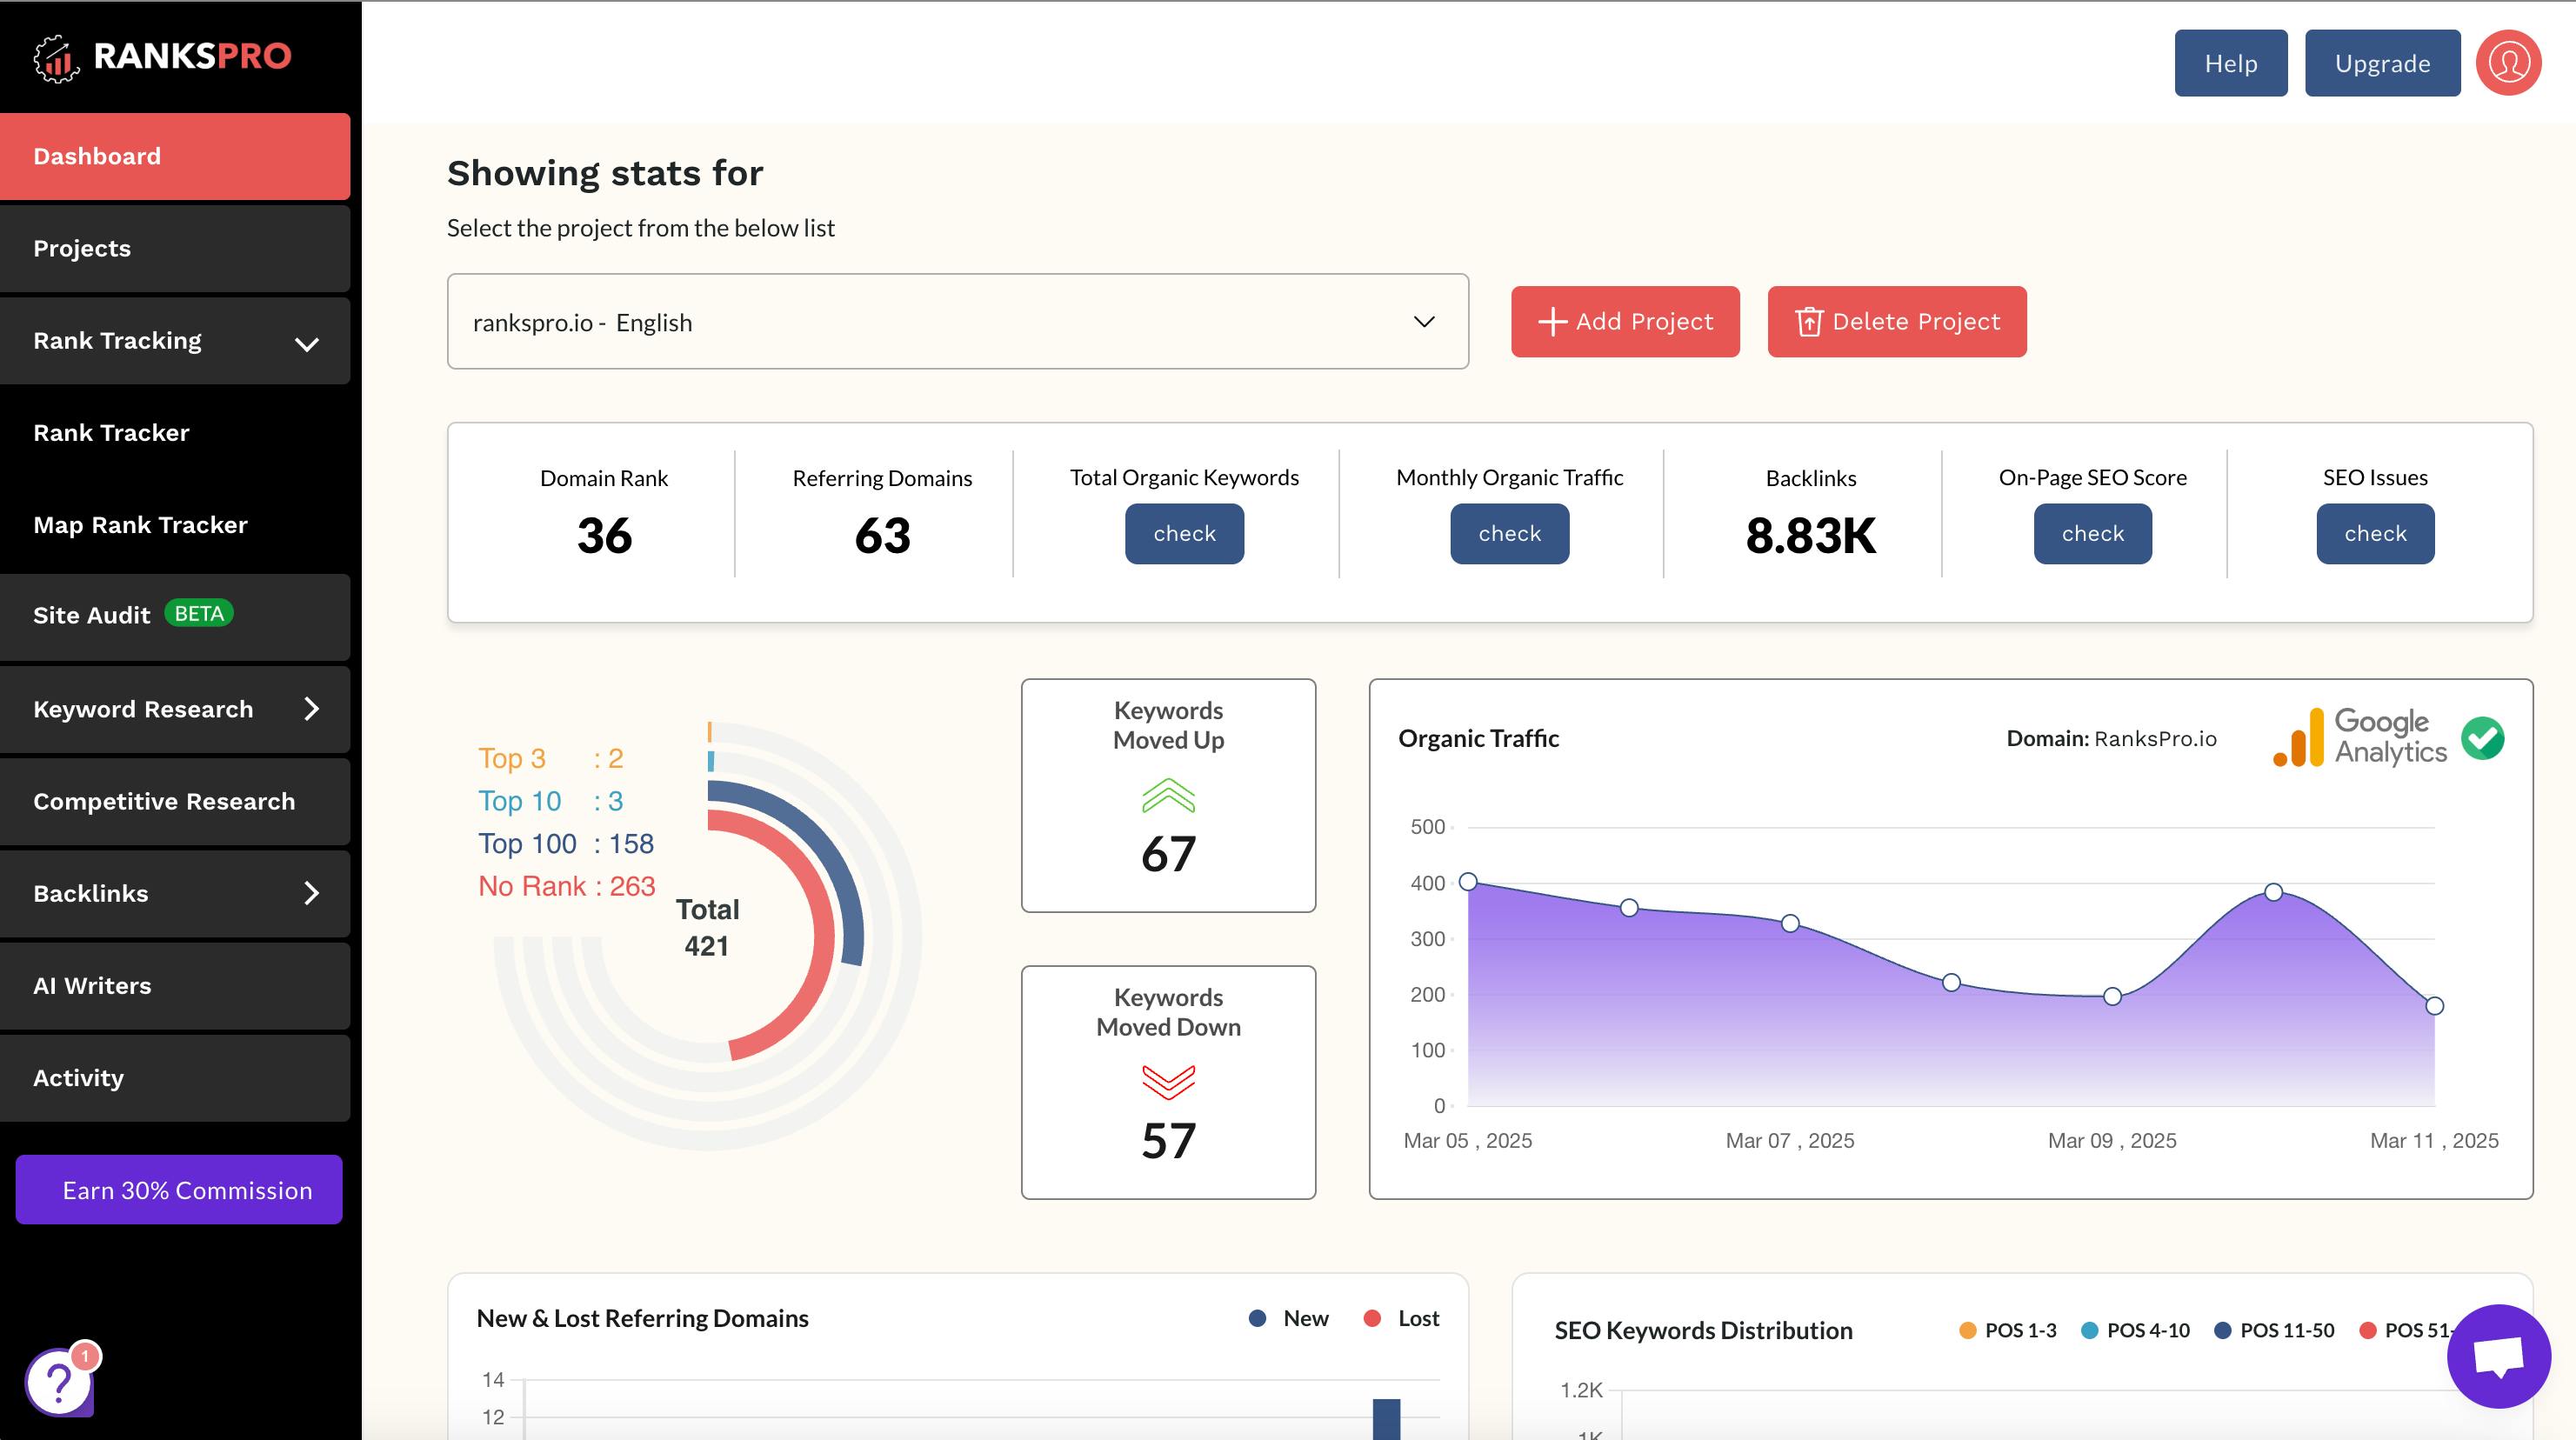Open the purple live chat bubble
This screenshot has height=1440, width=2576.
(x=2498, y=1356)
